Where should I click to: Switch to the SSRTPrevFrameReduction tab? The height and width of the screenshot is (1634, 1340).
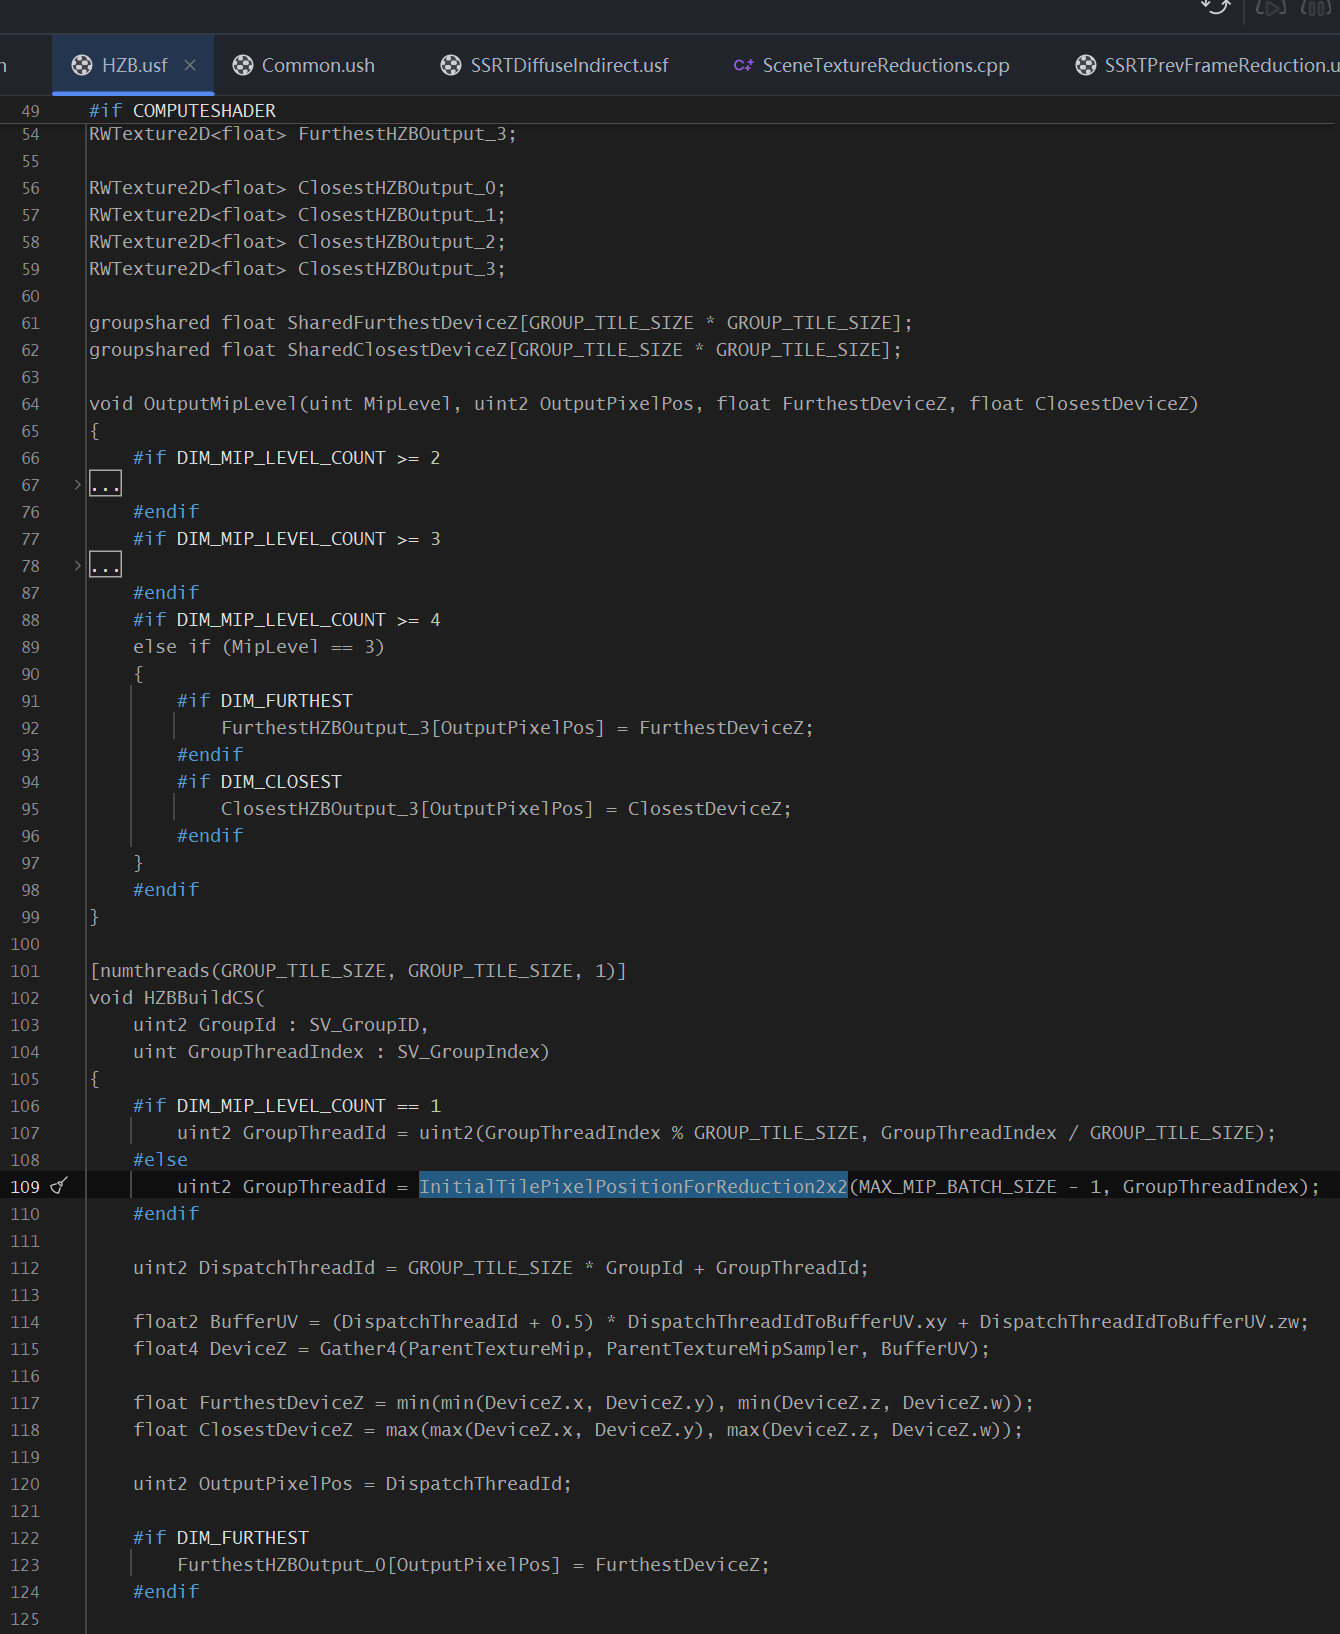(1218, 65)
